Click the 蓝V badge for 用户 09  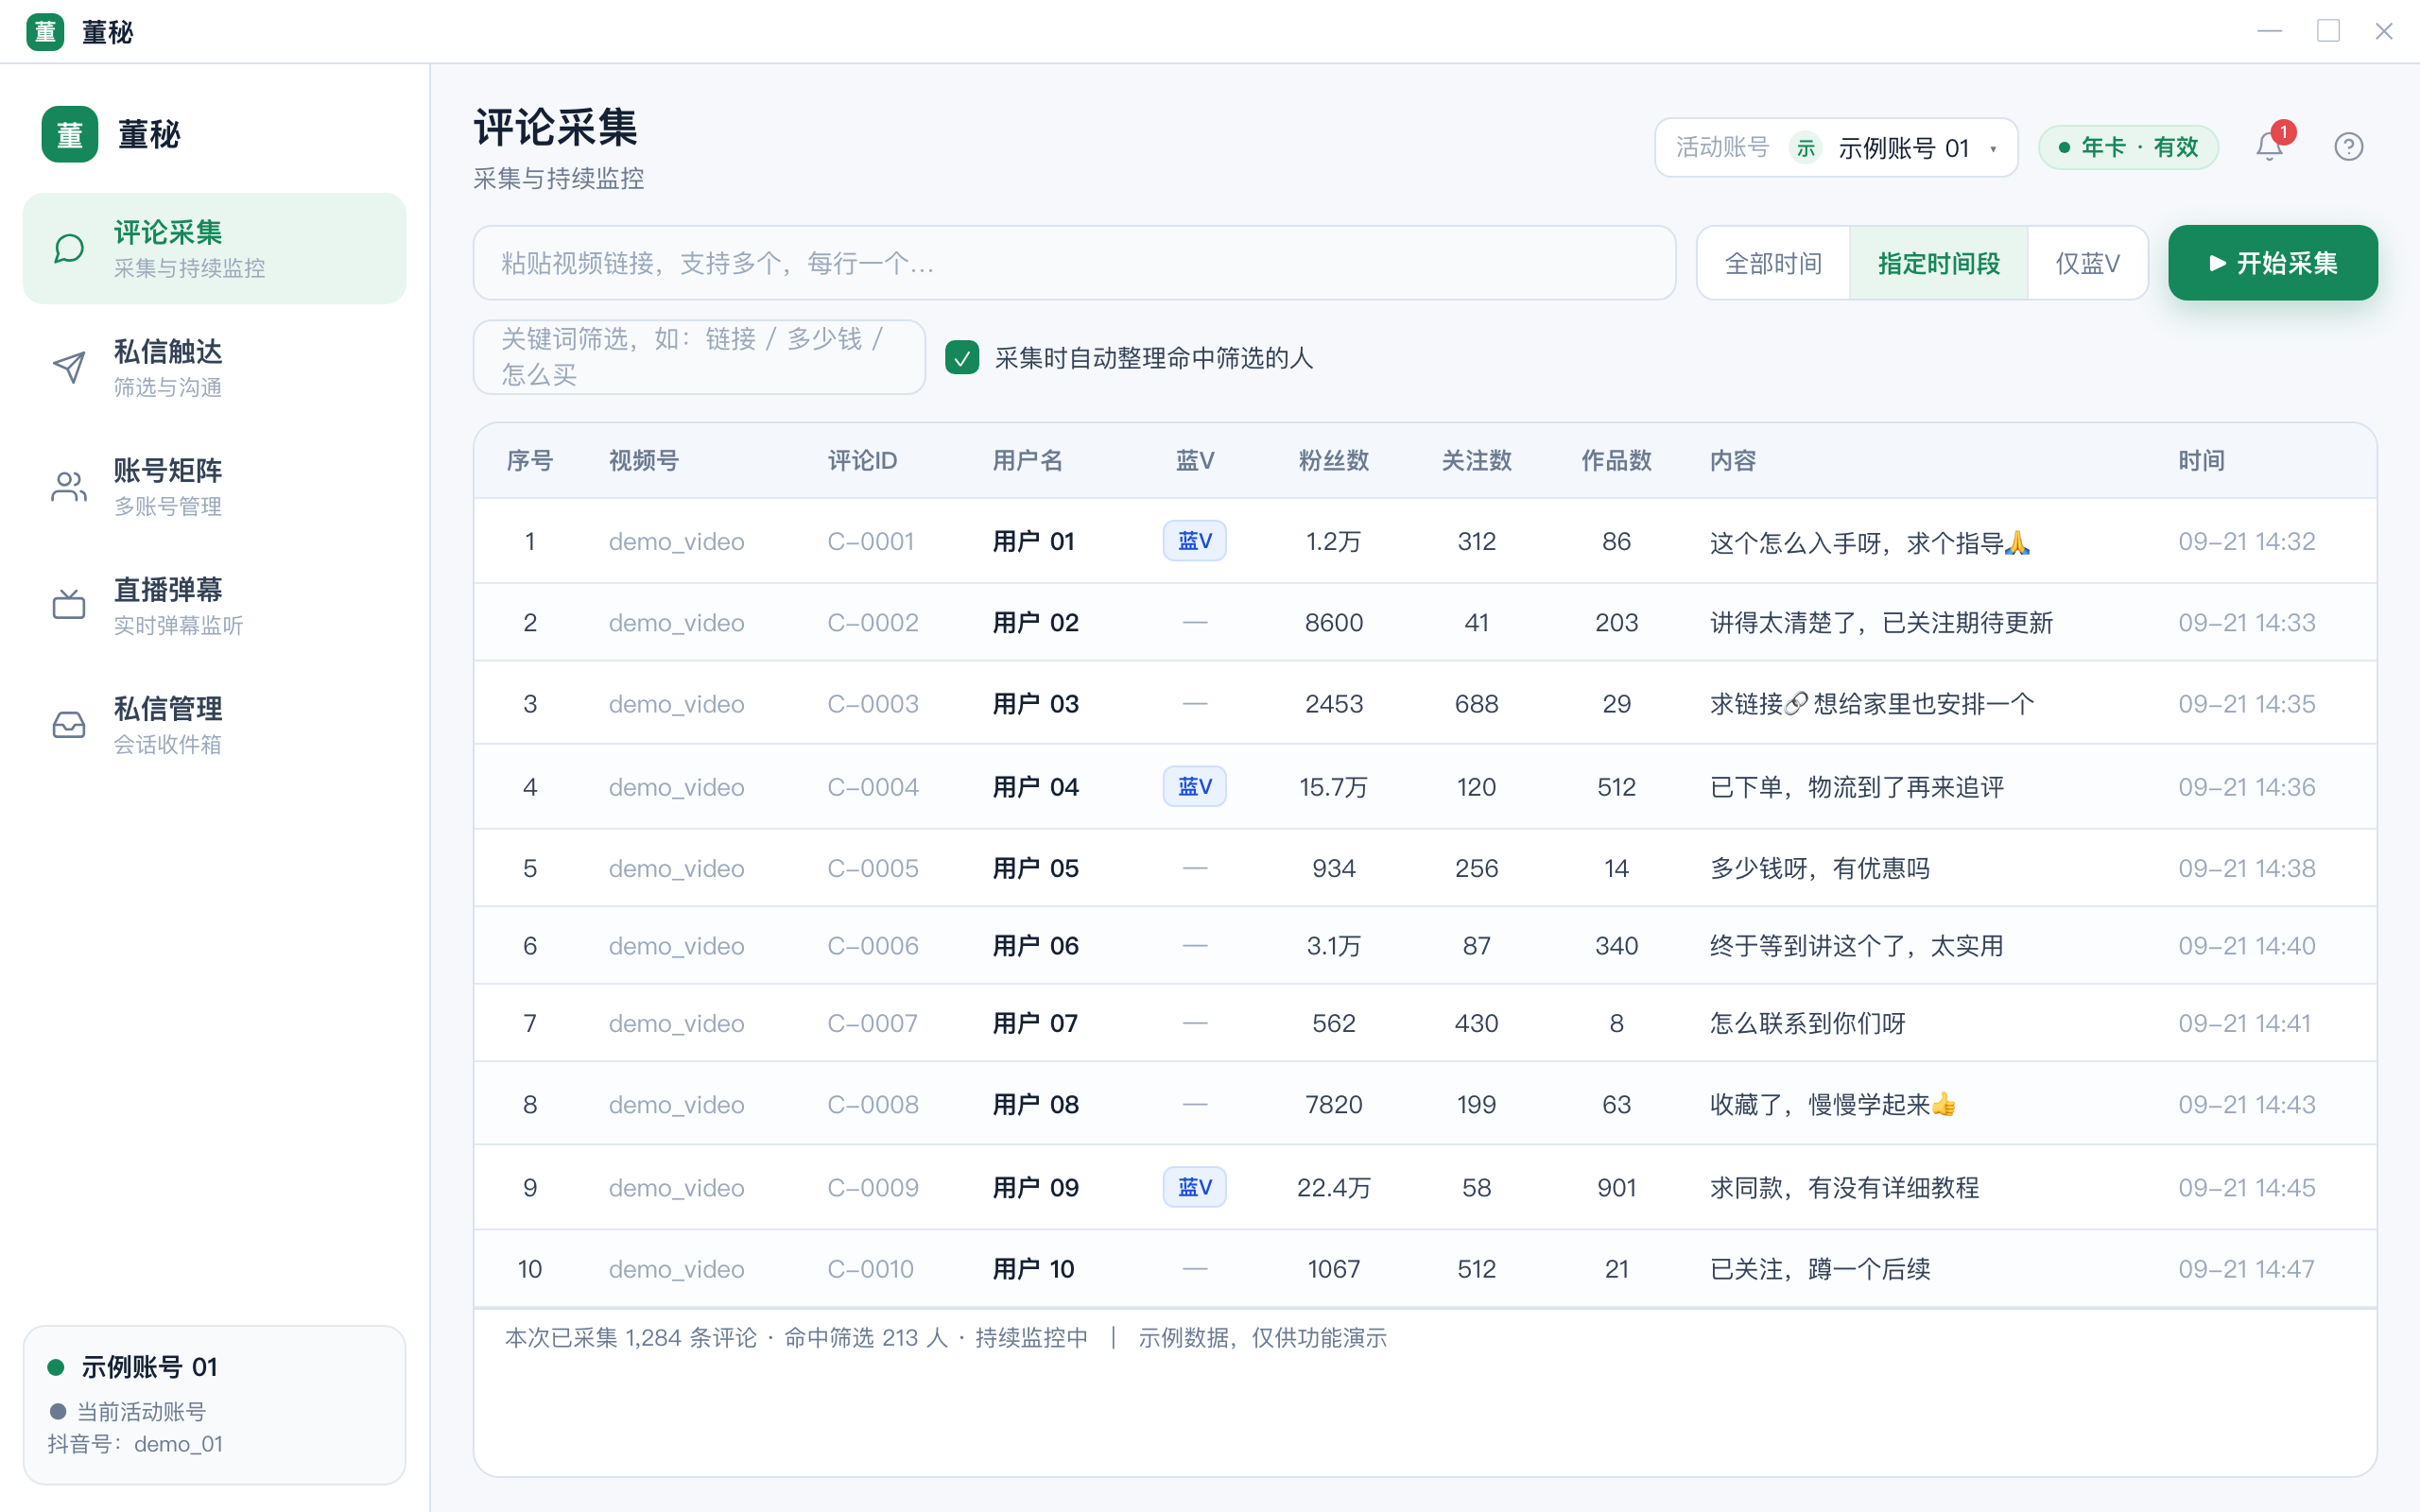pos(1194,1187)
